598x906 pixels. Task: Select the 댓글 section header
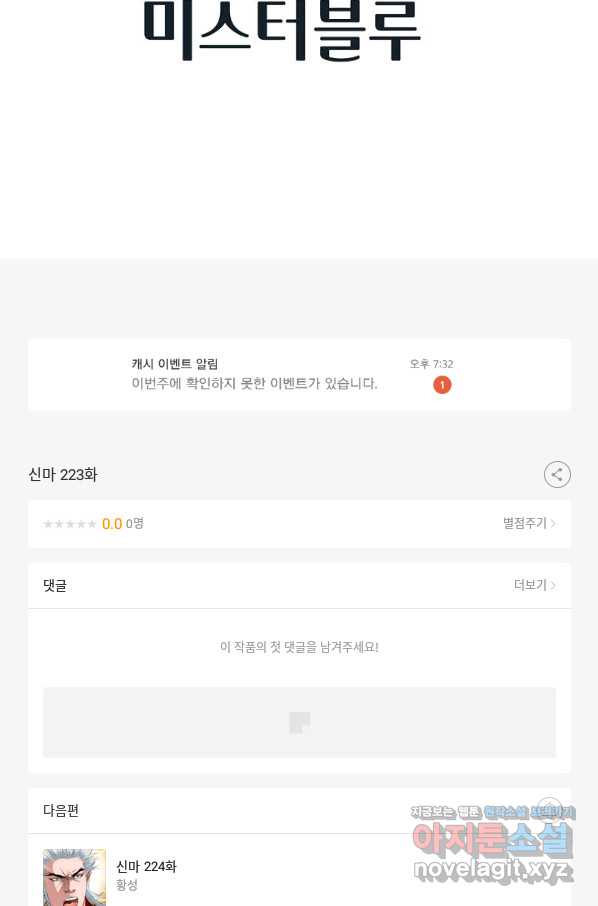[x=55, y=585]
